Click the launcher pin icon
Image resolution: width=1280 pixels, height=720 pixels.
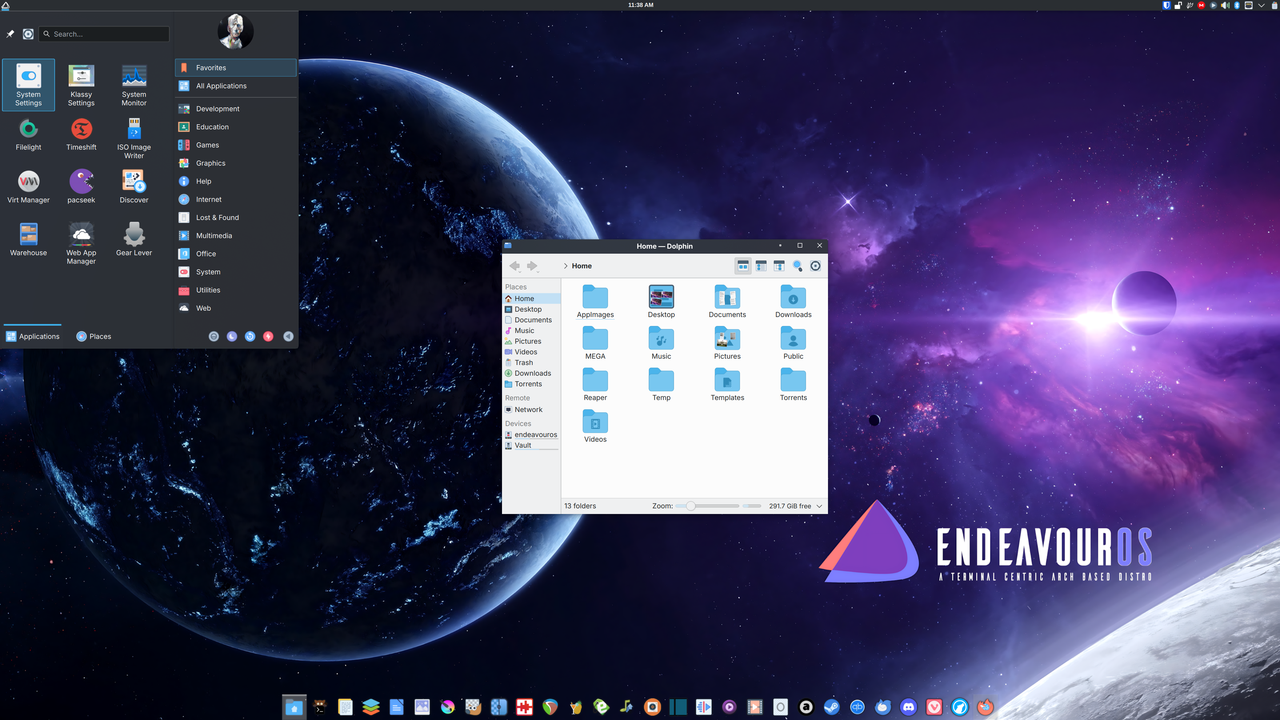click(x=10, y=34)
